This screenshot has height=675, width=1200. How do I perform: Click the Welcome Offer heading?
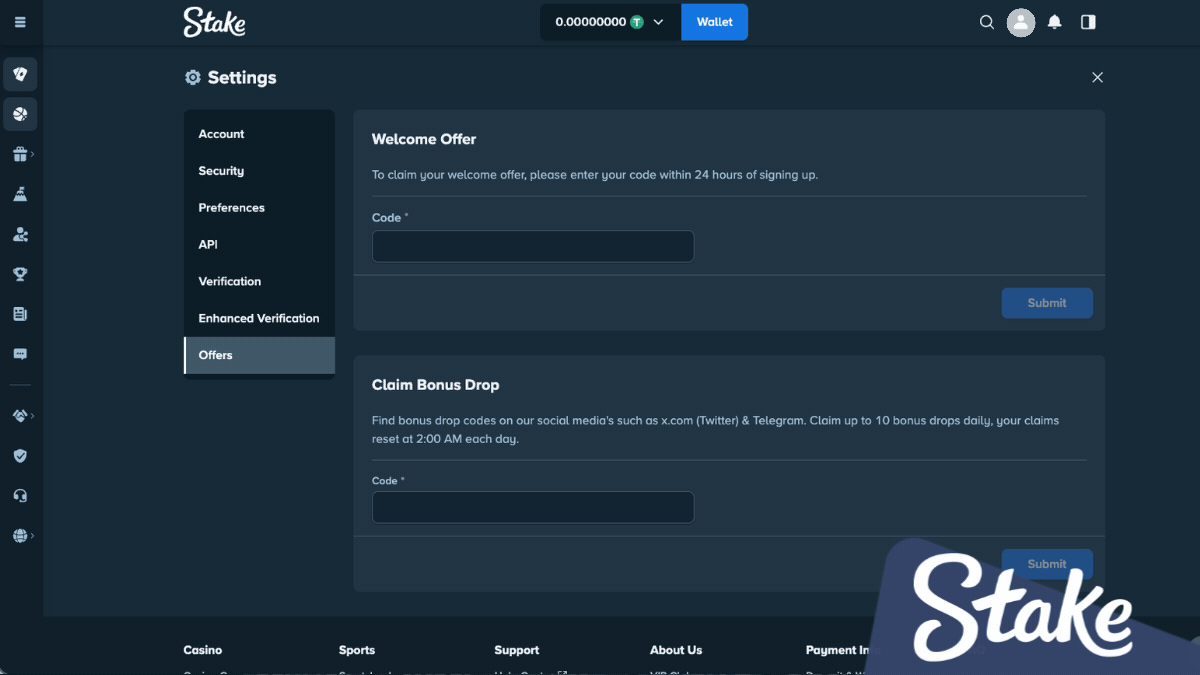pos(424,139)
